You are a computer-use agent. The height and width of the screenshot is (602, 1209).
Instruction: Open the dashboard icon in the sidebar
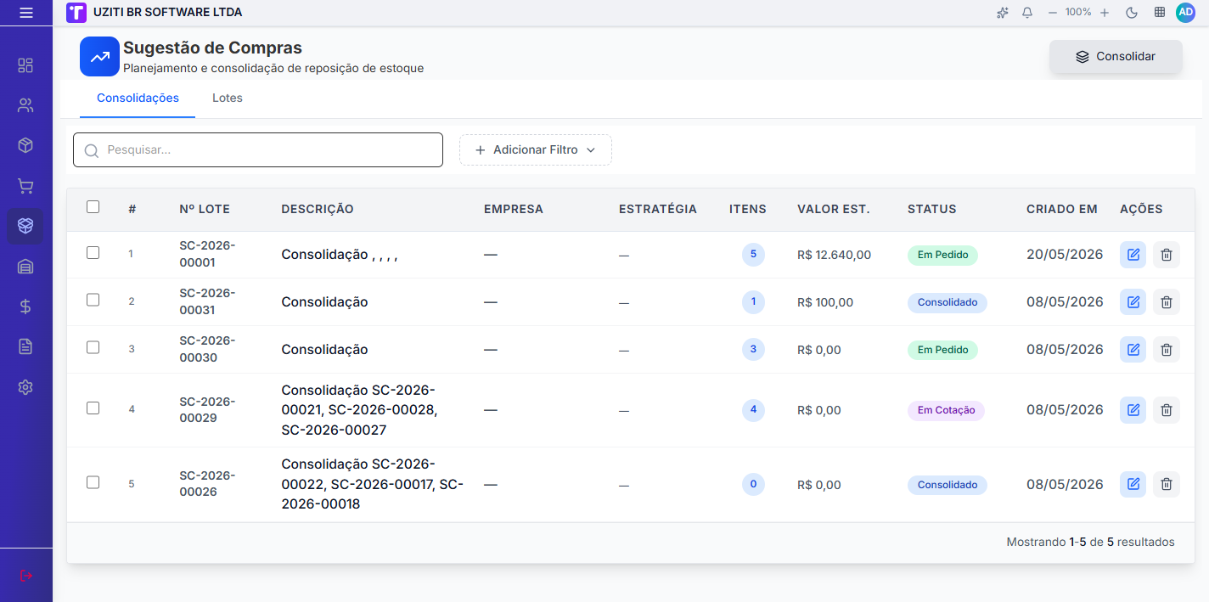26,65
